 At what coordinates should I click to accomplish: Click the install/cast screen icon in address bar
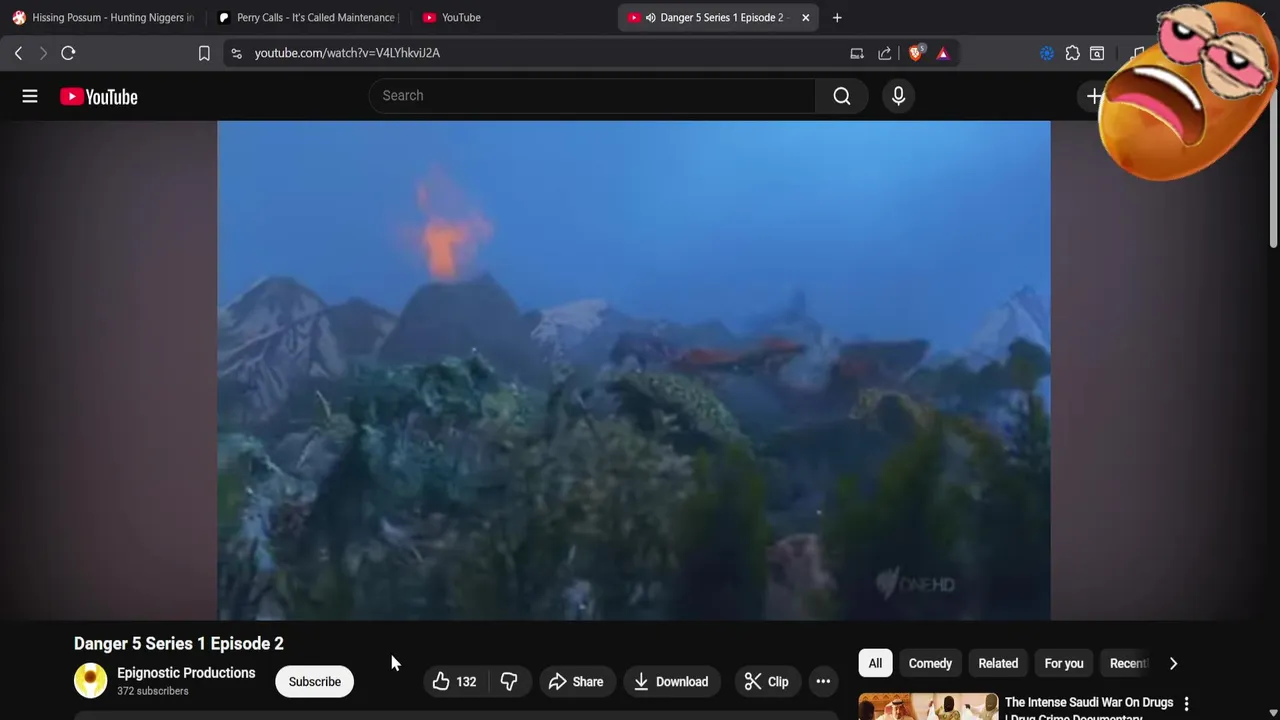(857, 53)
